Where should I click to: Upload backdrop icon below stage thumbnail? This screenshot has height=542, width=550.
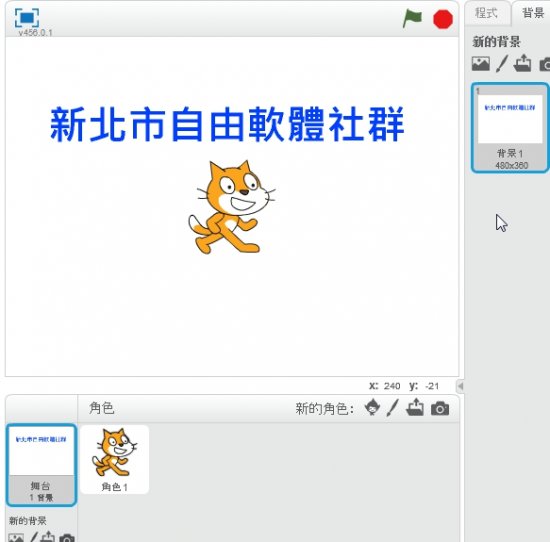[x=47, y=537]
